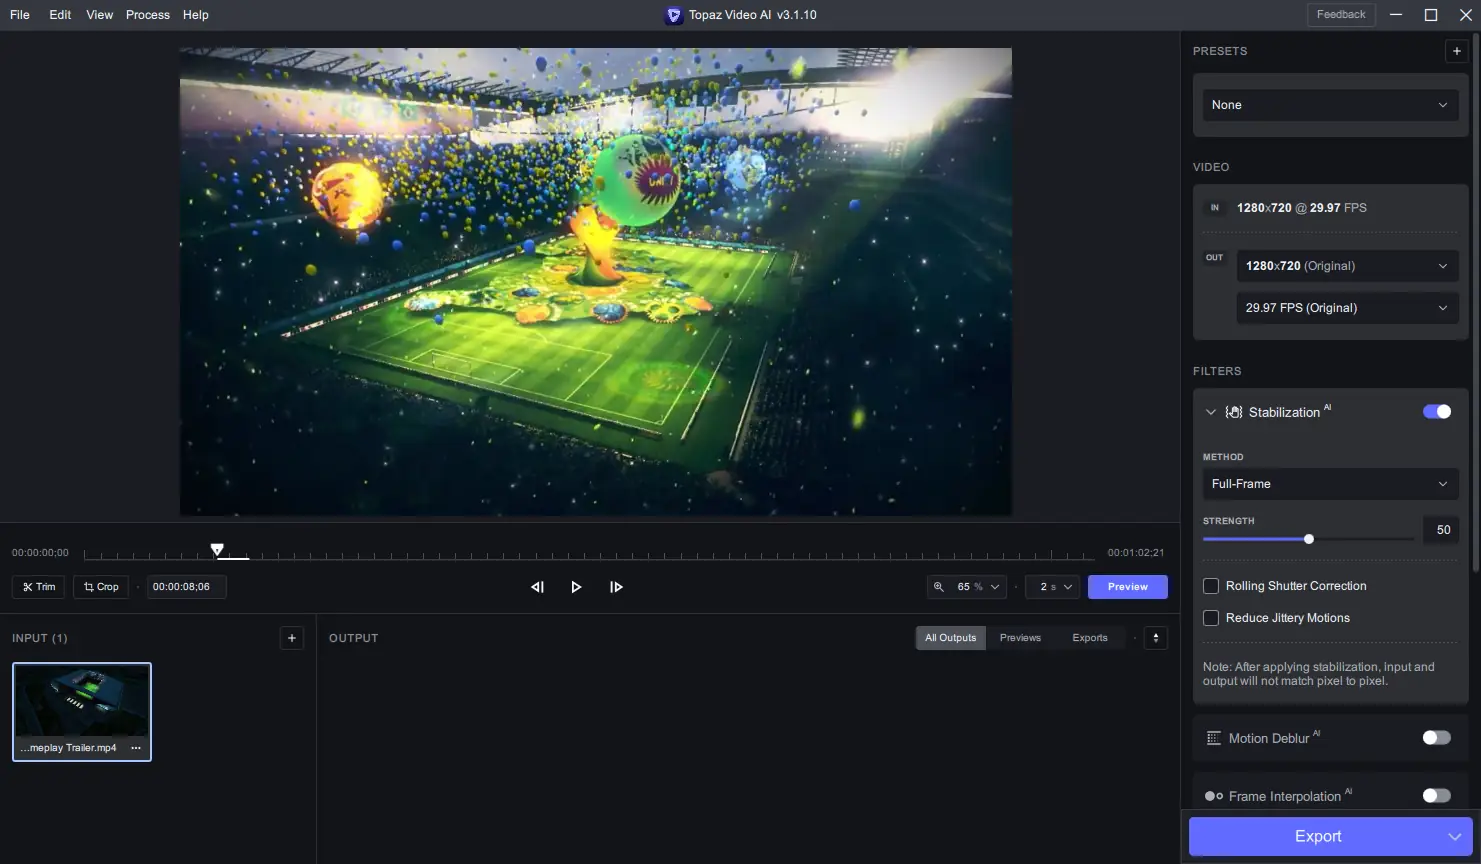
Task: Collapse the Stabilization filter section
Action: (x=1211, y=412)
